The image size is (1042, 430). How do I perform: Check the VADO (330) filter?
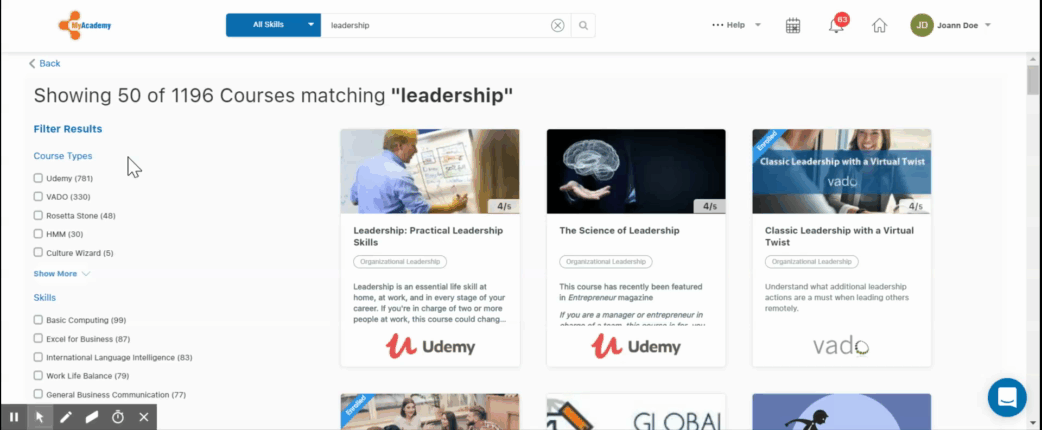click(x=38, y=197)
